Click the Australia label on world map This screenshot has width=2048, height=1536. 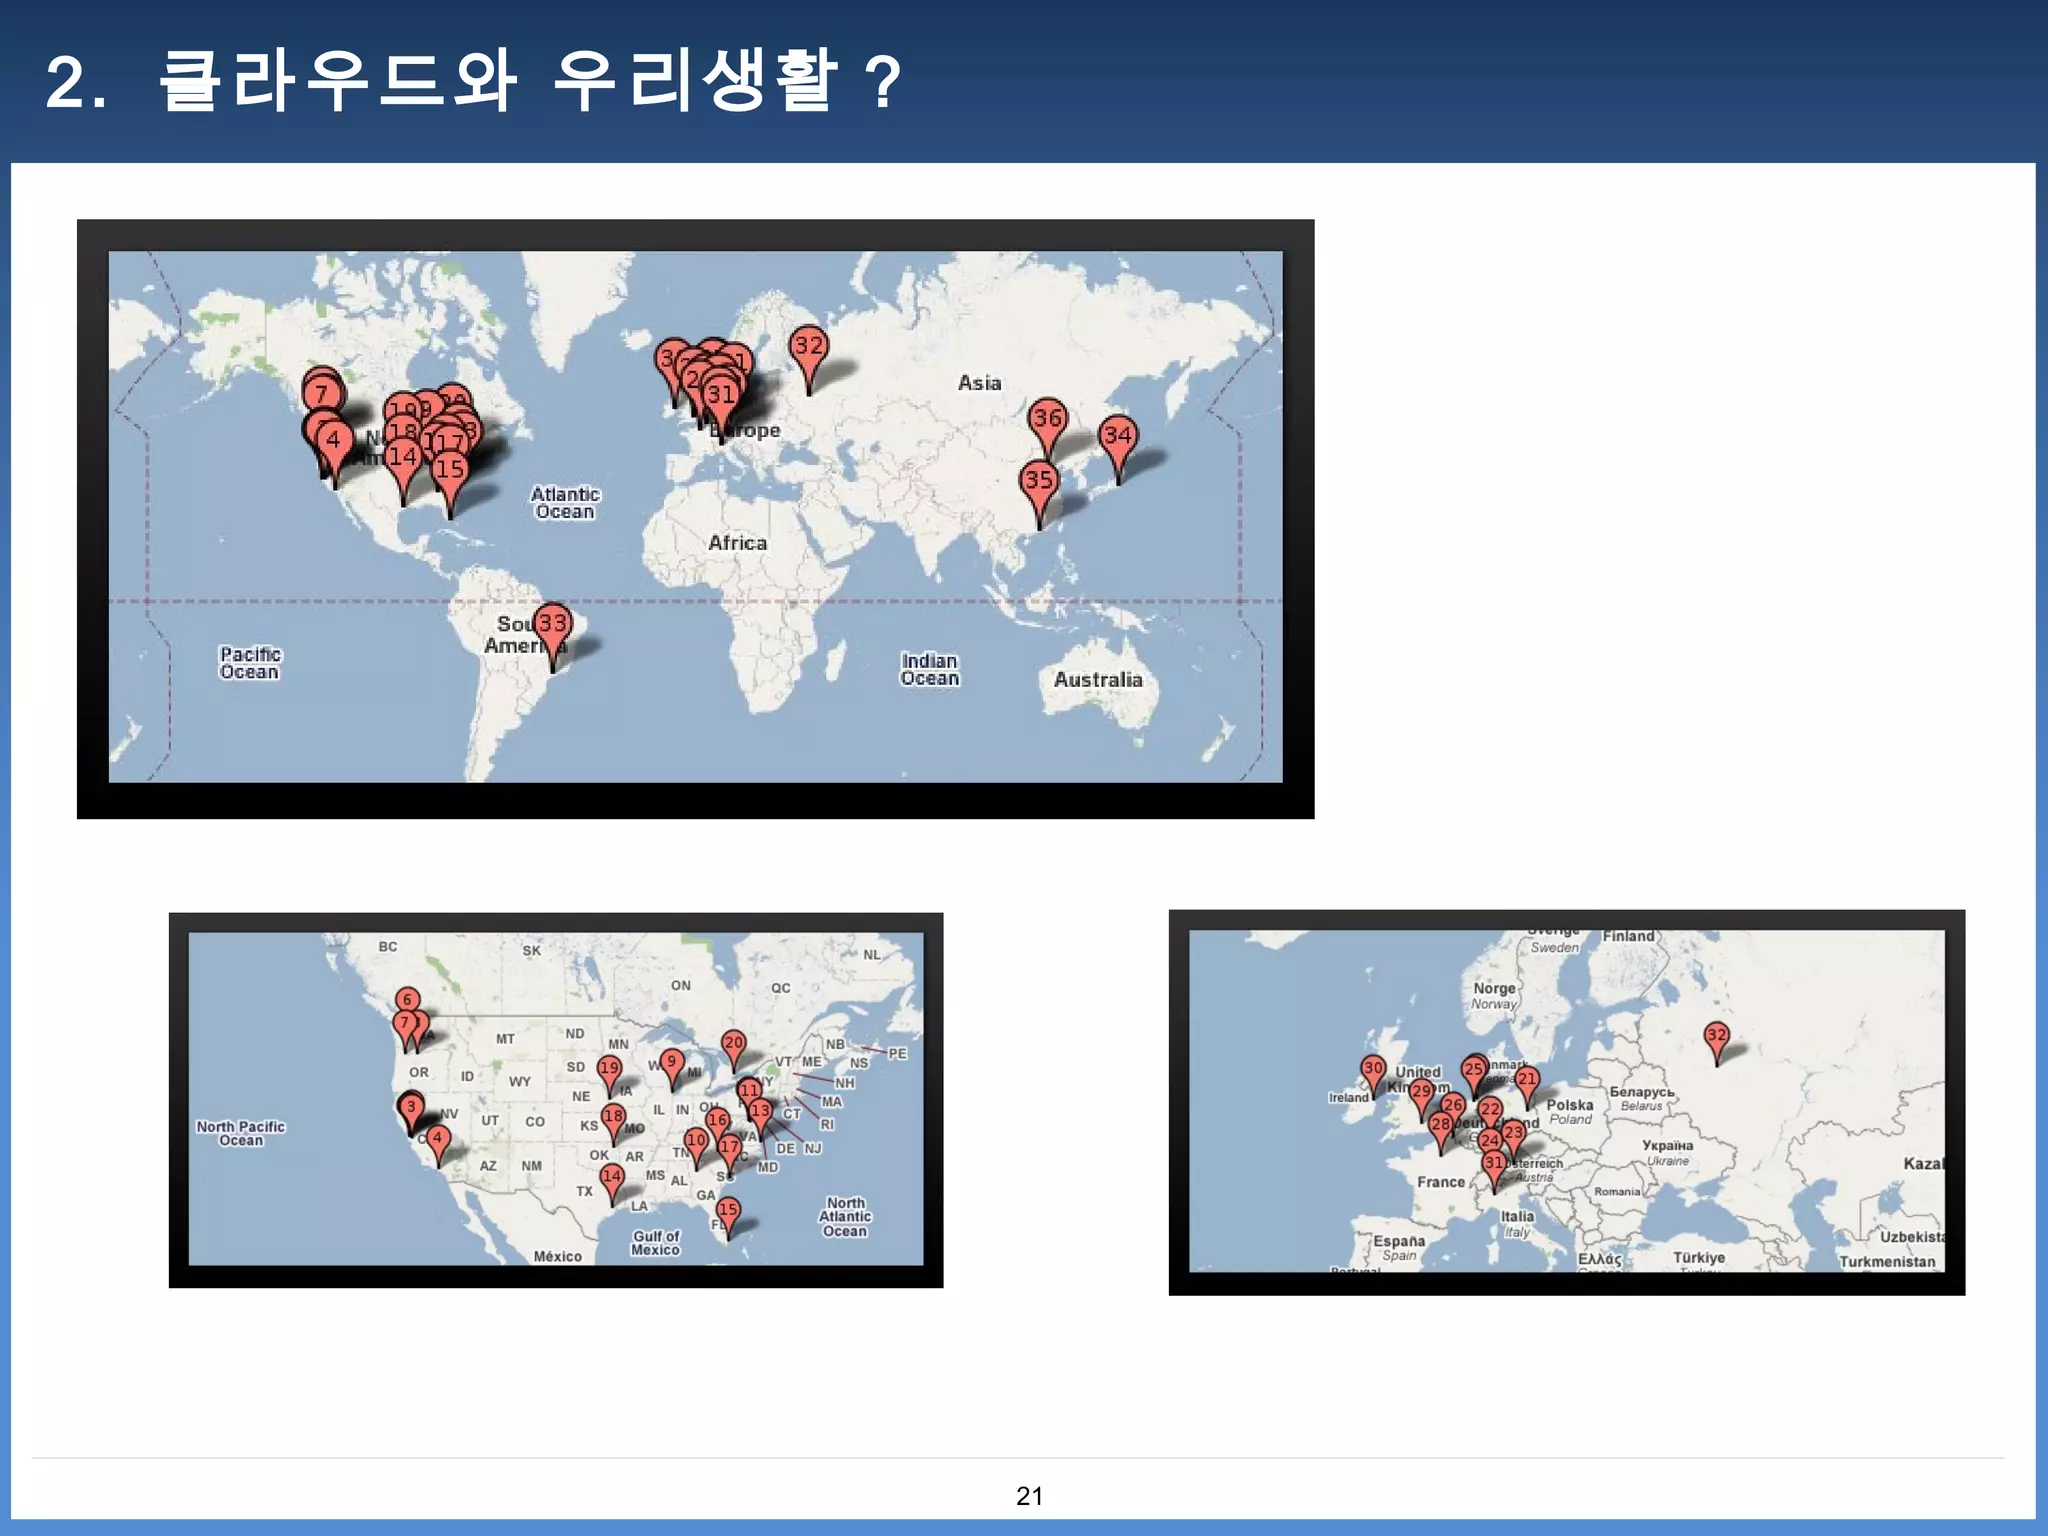1097,680
